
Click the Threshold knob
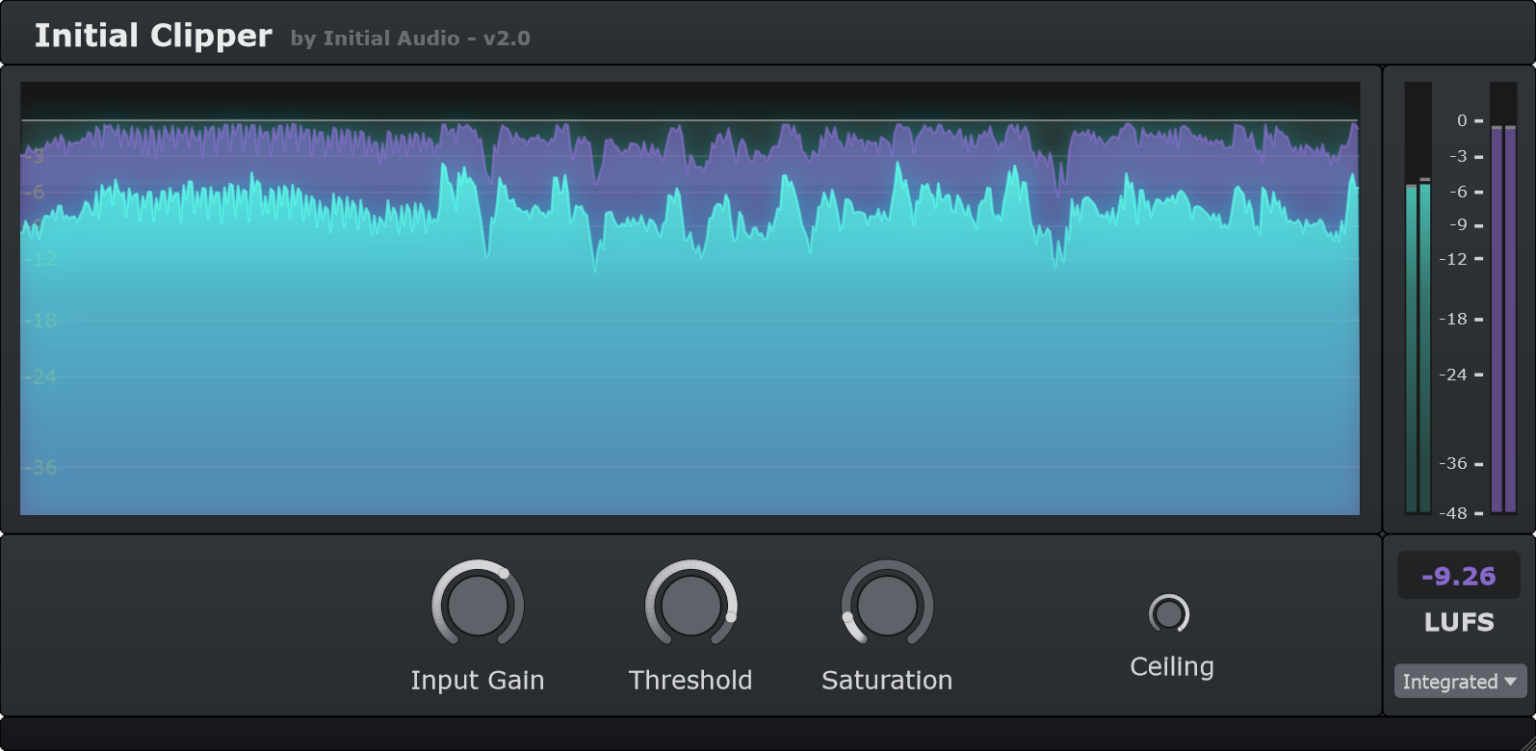pos(691,604)
